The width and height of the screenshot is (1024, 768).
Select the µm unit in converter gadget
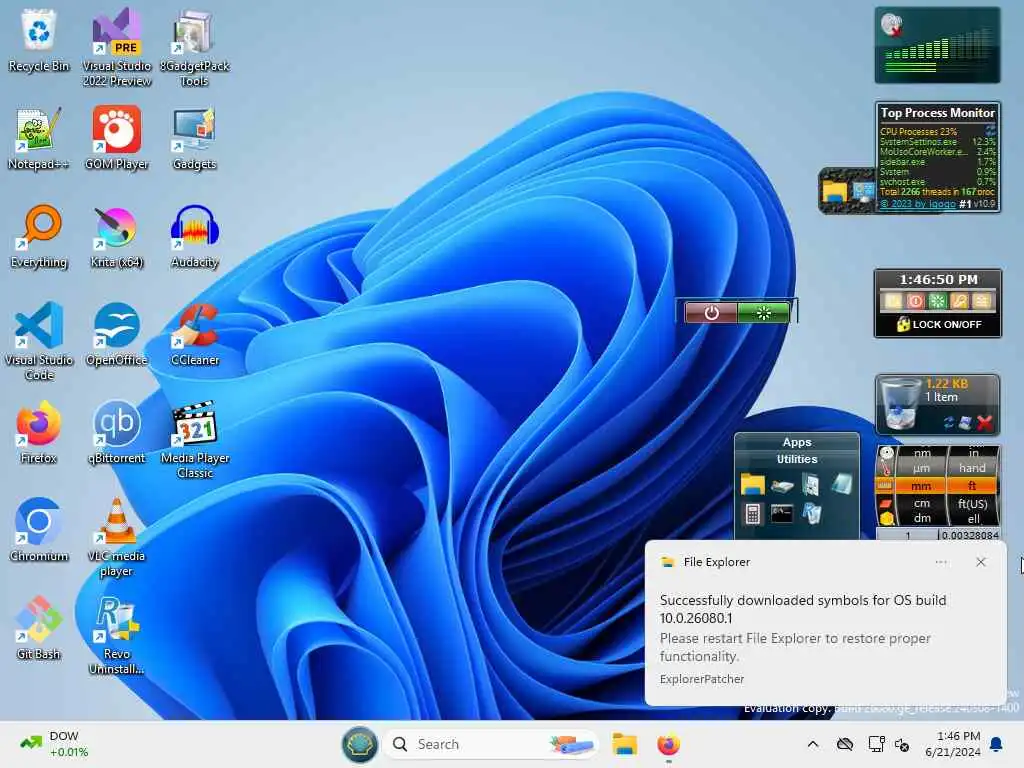pyautogui.click(x=921, y=468)
